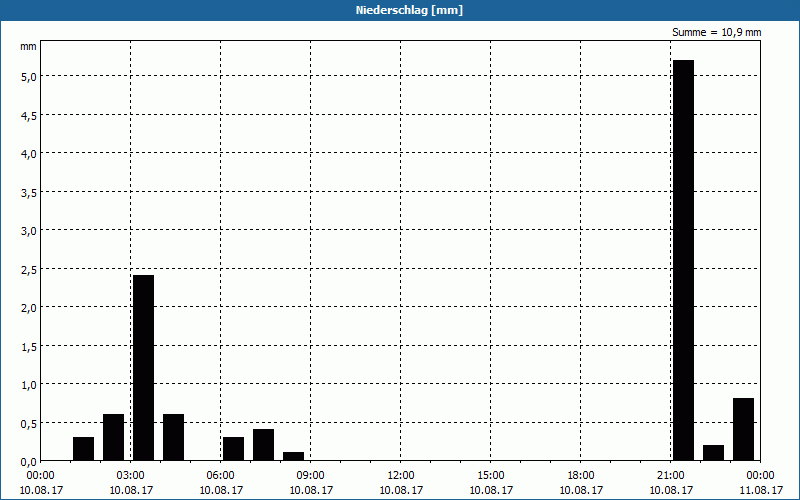This screenshot has height=500, width=800.
Task: Select the 'Summe = 10,9 mm' total label
Action: coord(716,32)
